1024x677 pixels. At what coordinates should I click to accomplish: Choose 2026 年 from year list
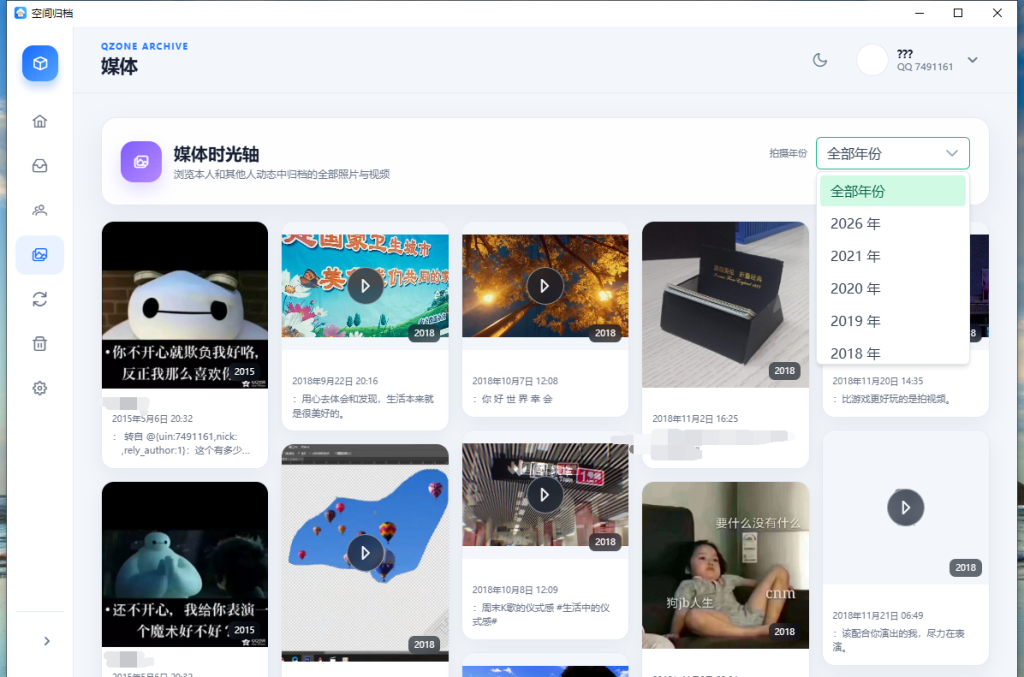point(892,224)
